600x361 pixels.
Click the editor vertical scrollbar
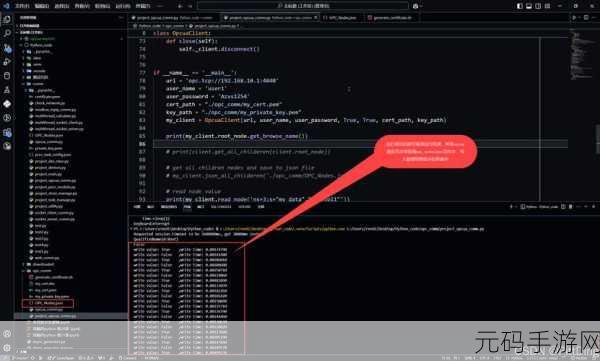(597, 138)
